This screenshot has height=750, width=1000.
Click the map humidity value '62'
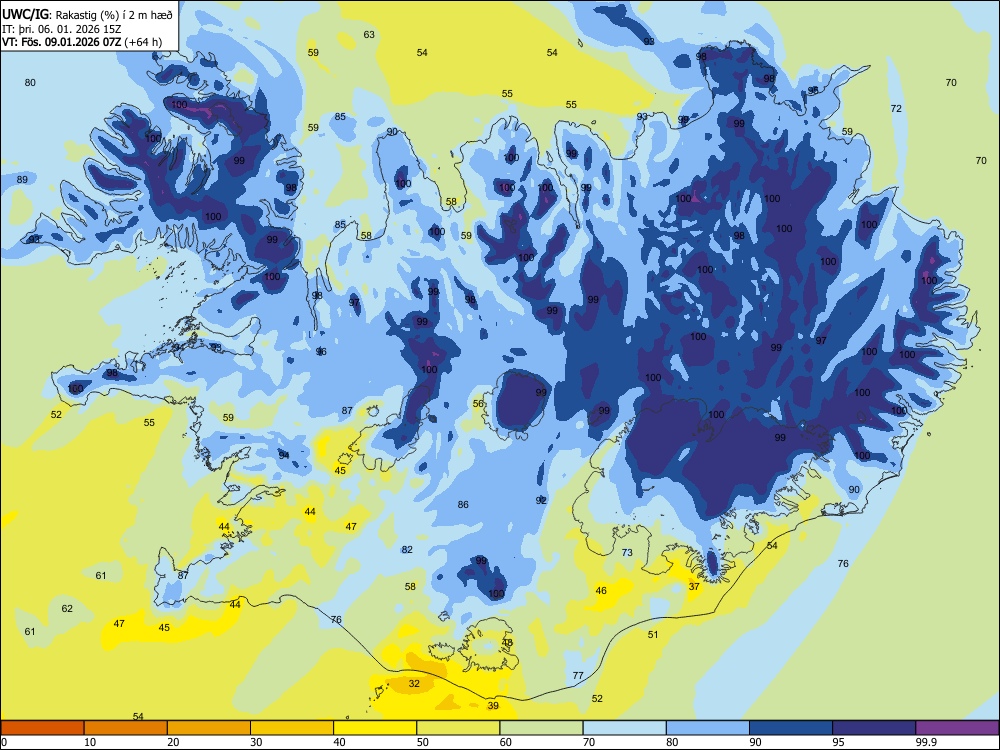click(x=67, y=608)
